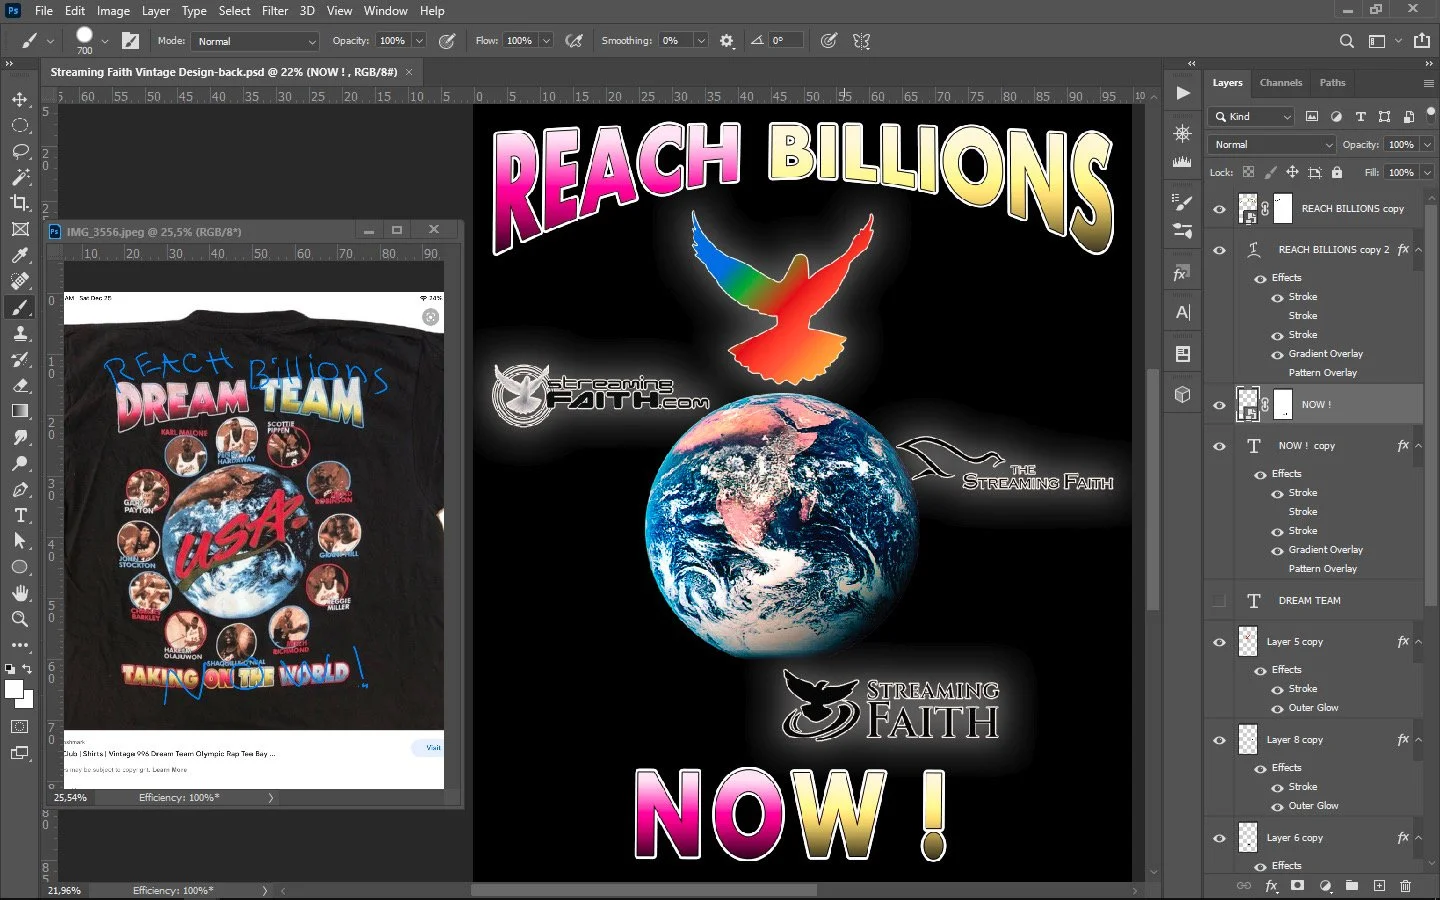Open the Actions panel play icon
Screen dimensions: 1440x900
[1183, 93]
